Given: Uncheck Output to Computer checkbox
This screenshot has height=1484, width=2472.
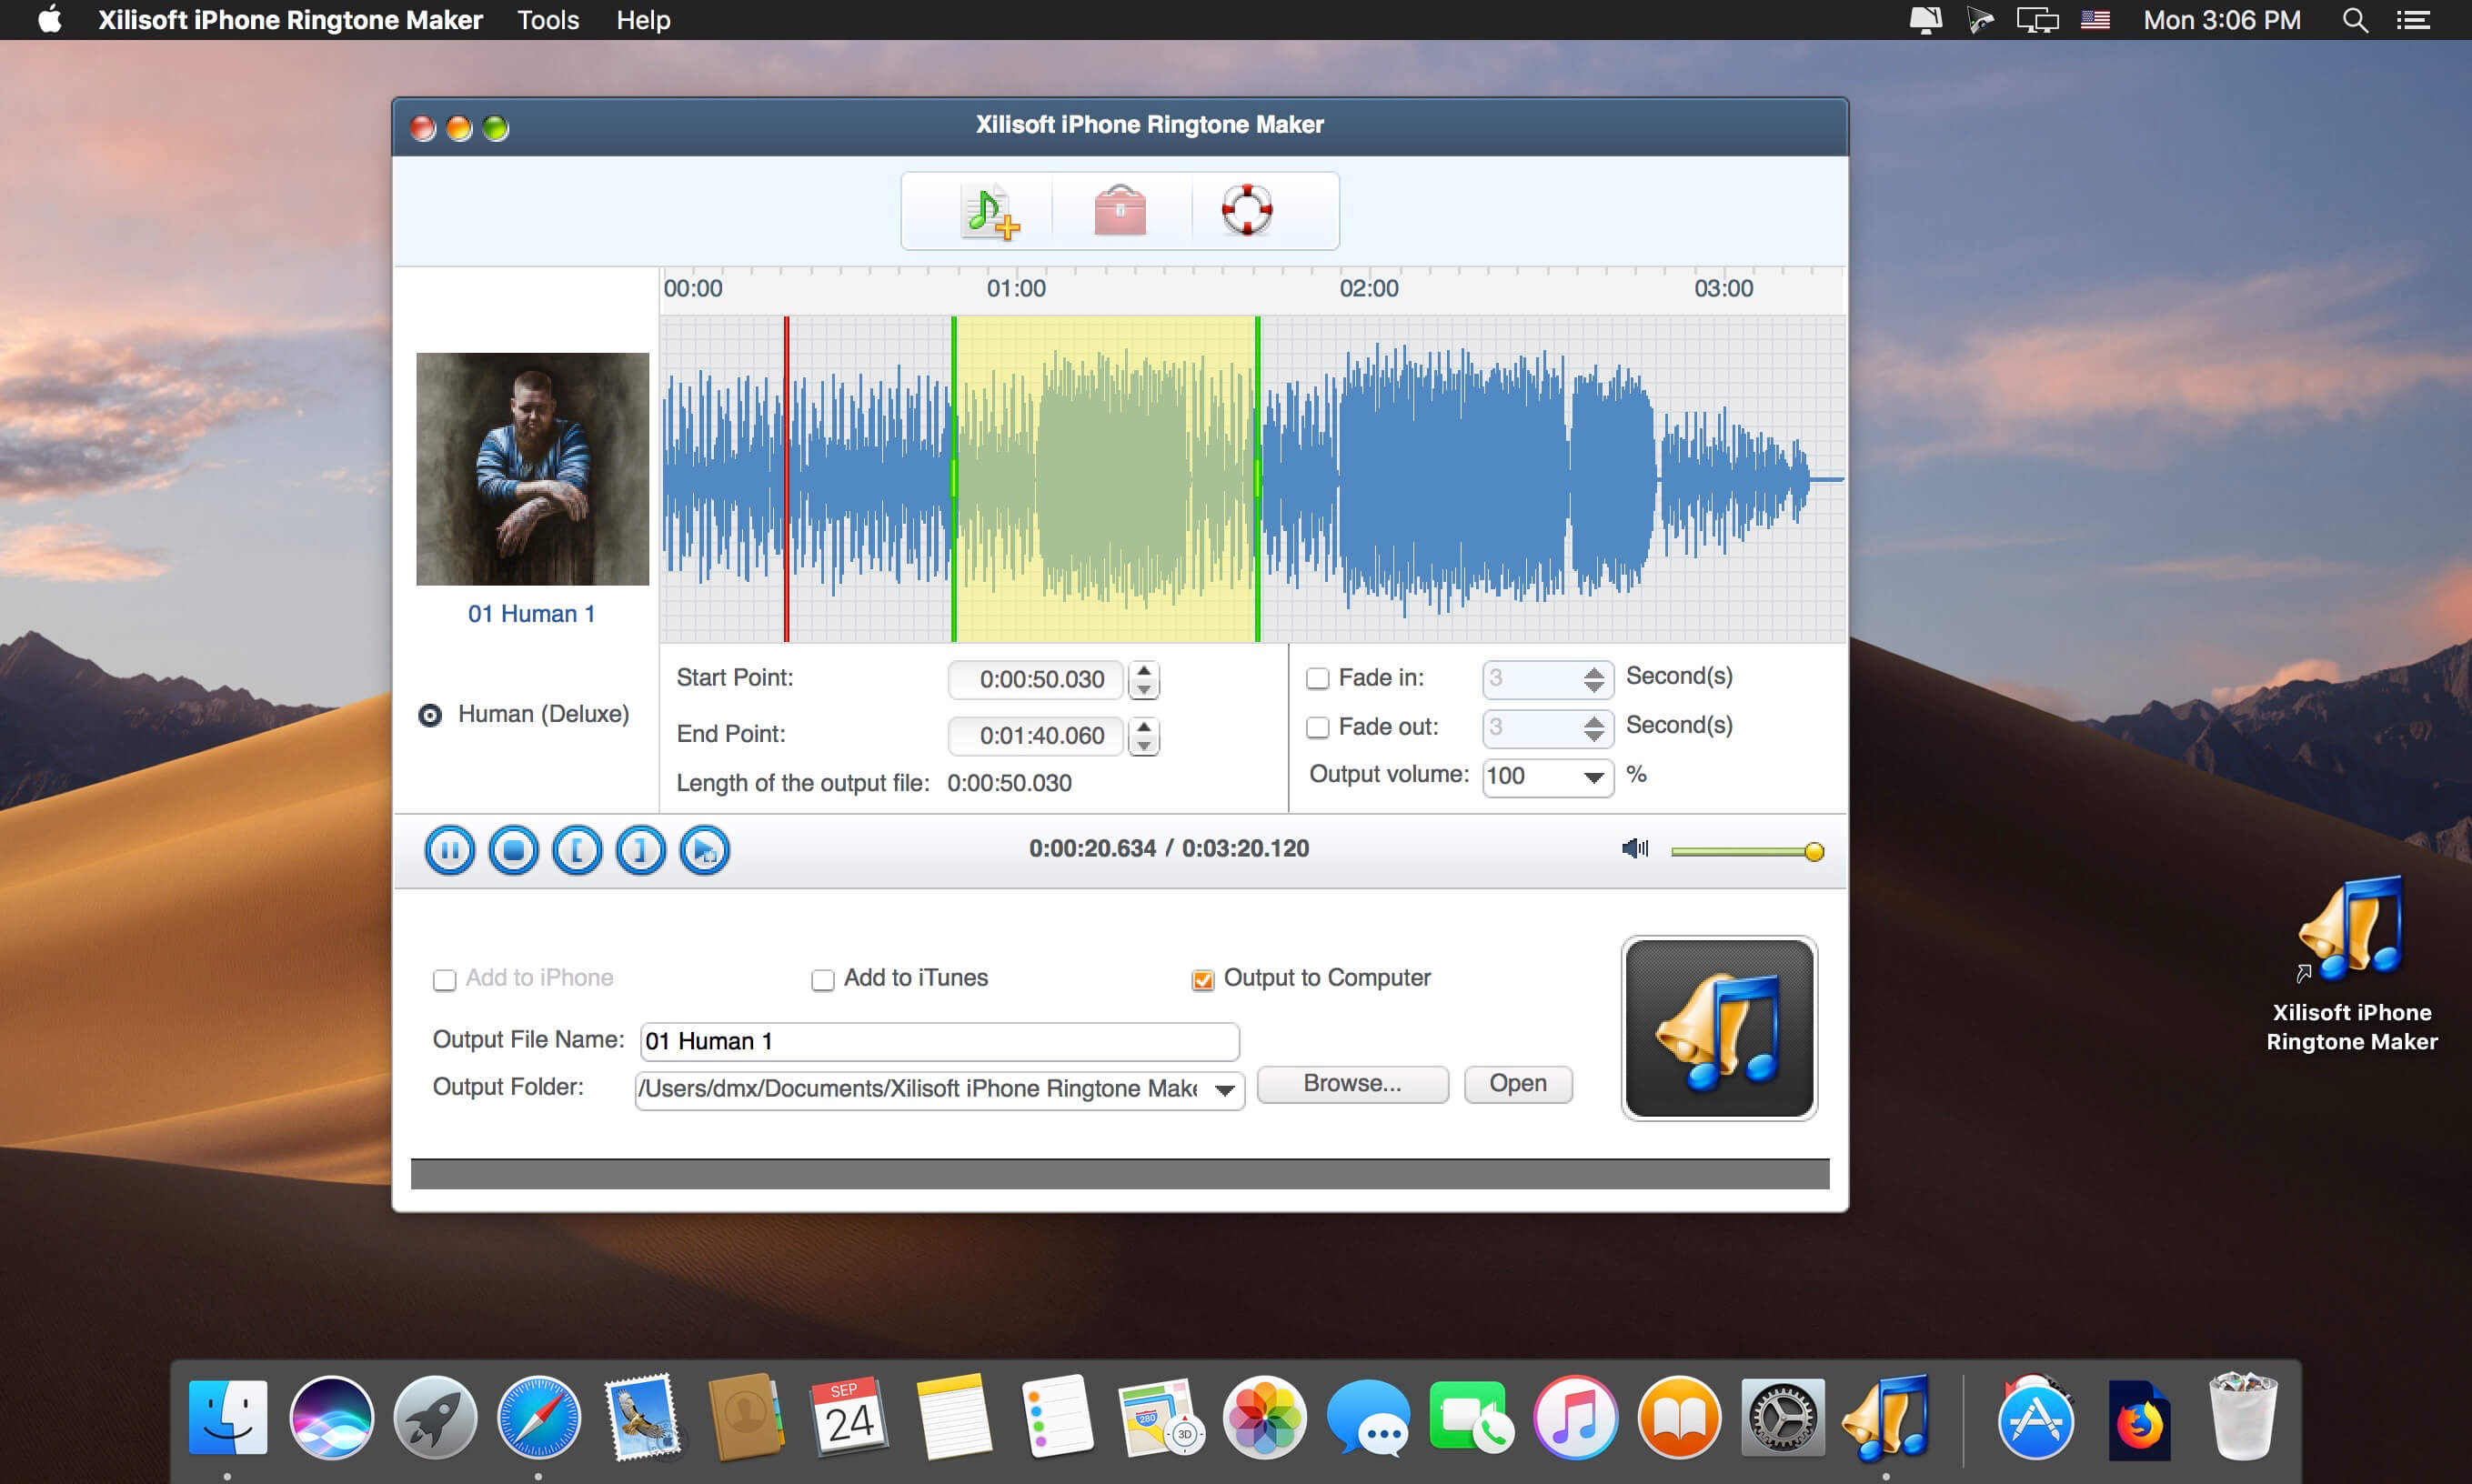Looking at the screenshot, I should pyautogui.click(x=1203, y=980).
